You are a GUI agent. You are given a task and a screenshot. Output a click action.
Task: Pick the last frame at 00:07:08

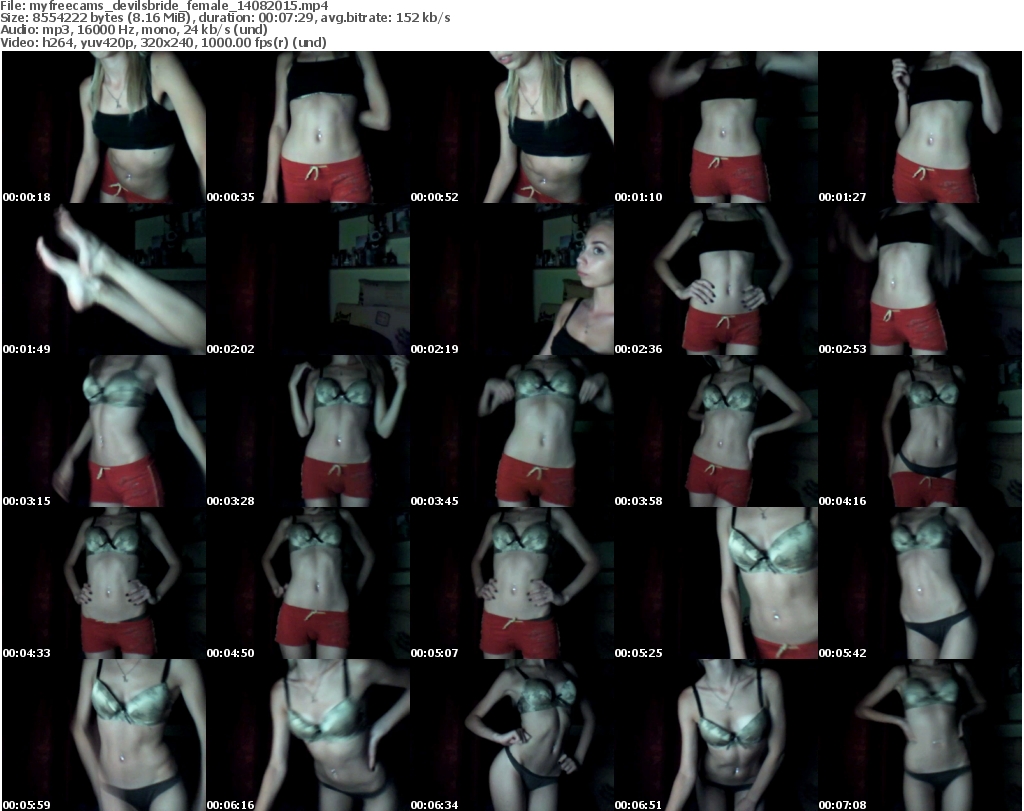[920, 735]
